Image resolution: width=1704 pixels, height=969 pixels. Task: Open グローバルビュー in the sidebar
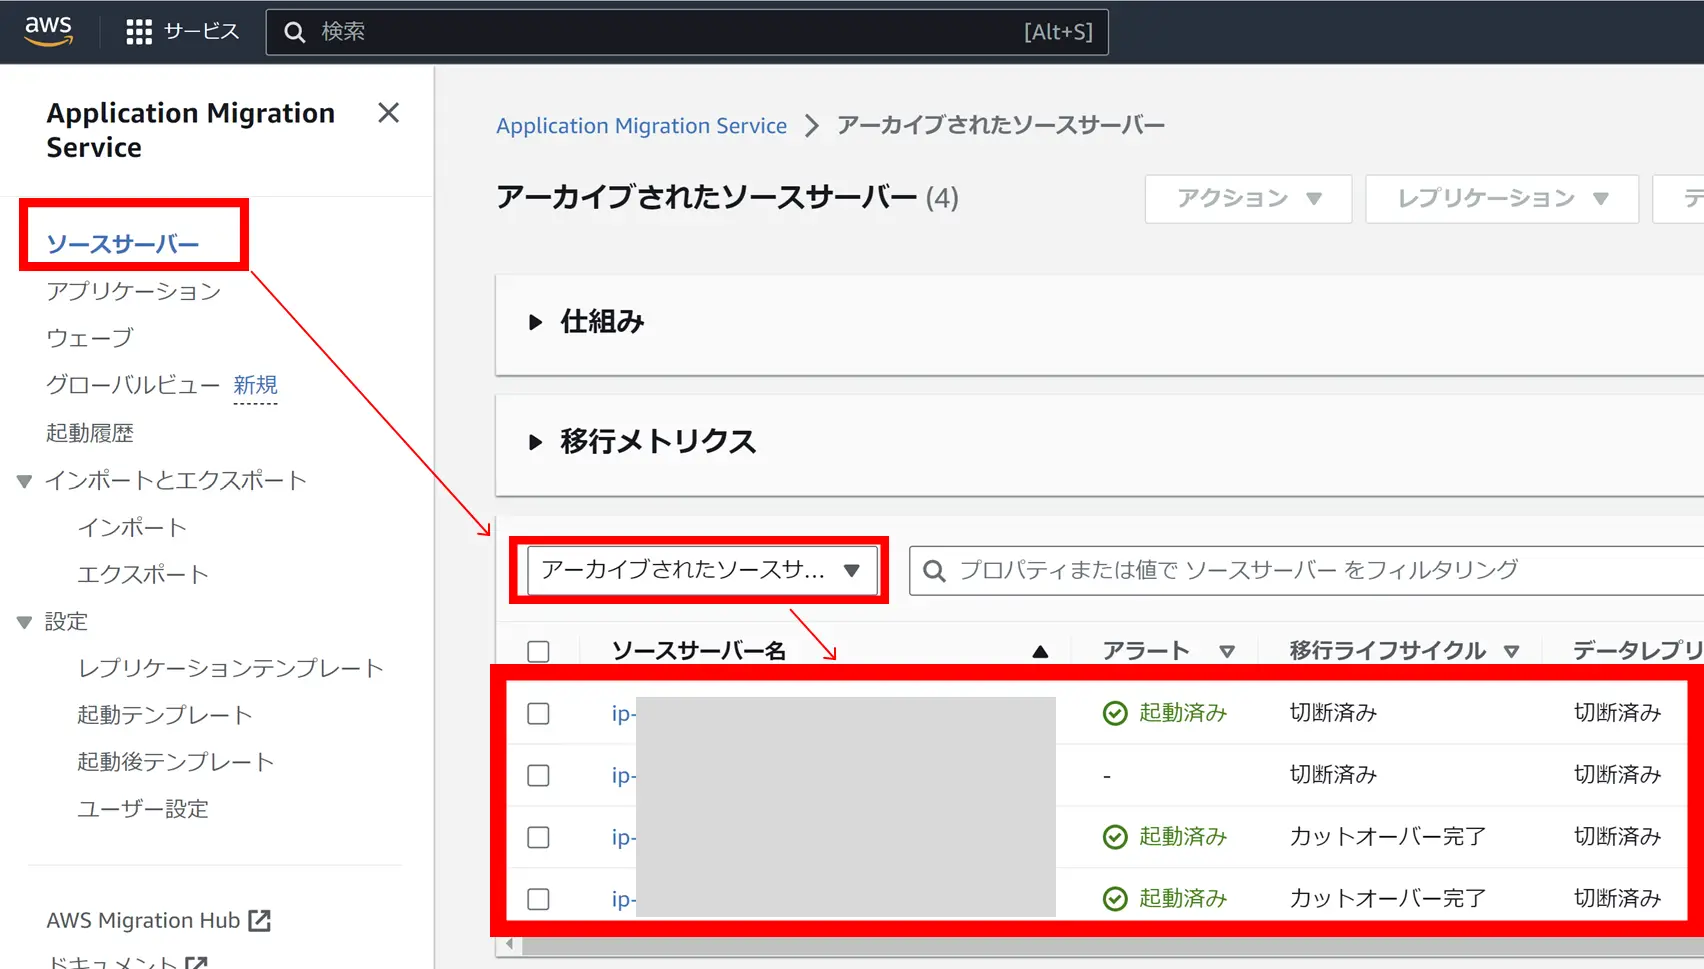pos(133,385)
